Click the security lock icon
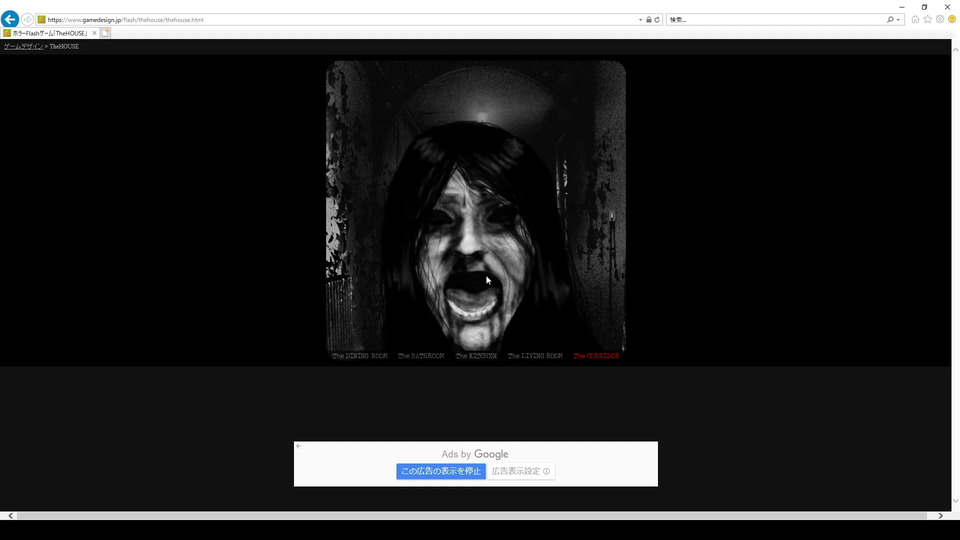 (x=649, y=20)
